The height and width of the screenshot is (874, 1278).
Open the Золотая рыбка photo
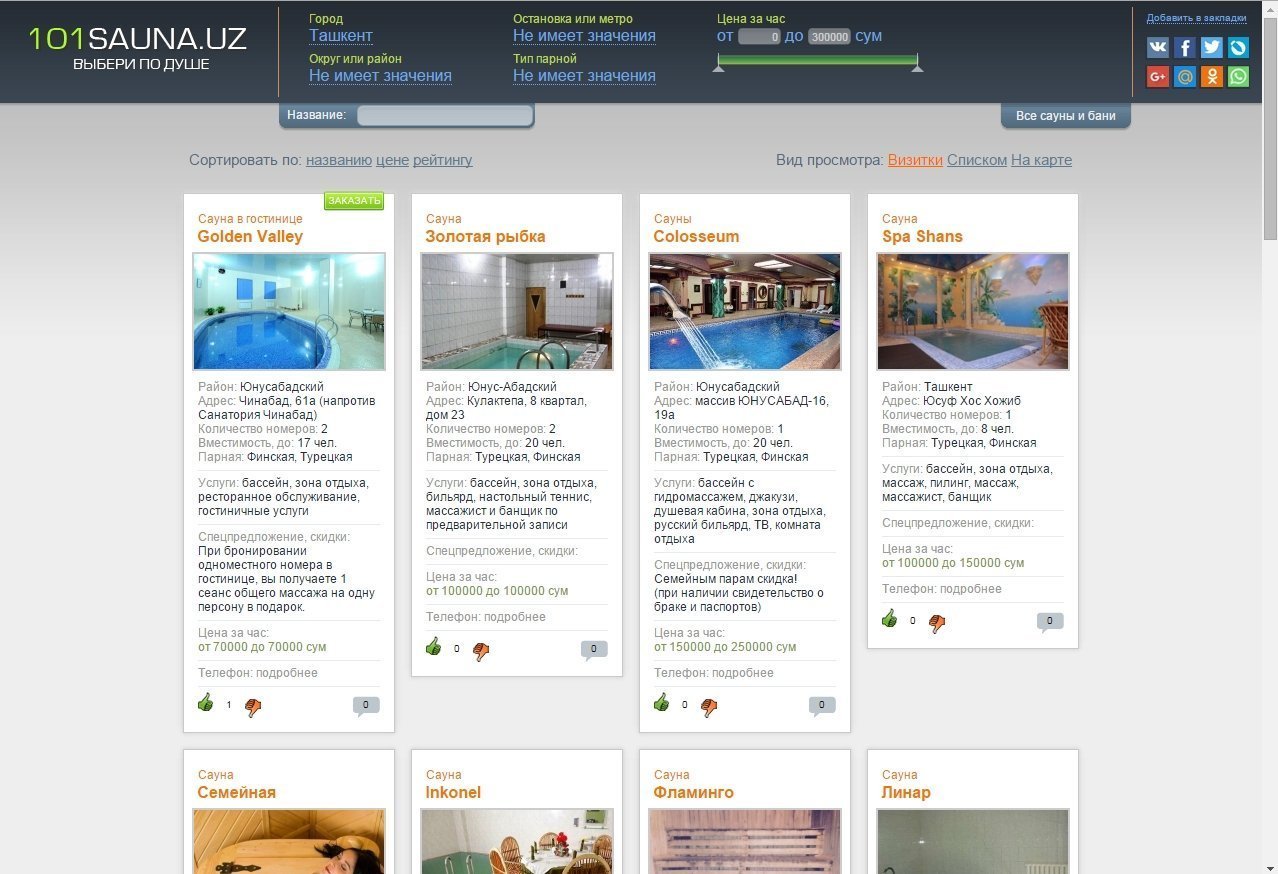pos(517,311)
